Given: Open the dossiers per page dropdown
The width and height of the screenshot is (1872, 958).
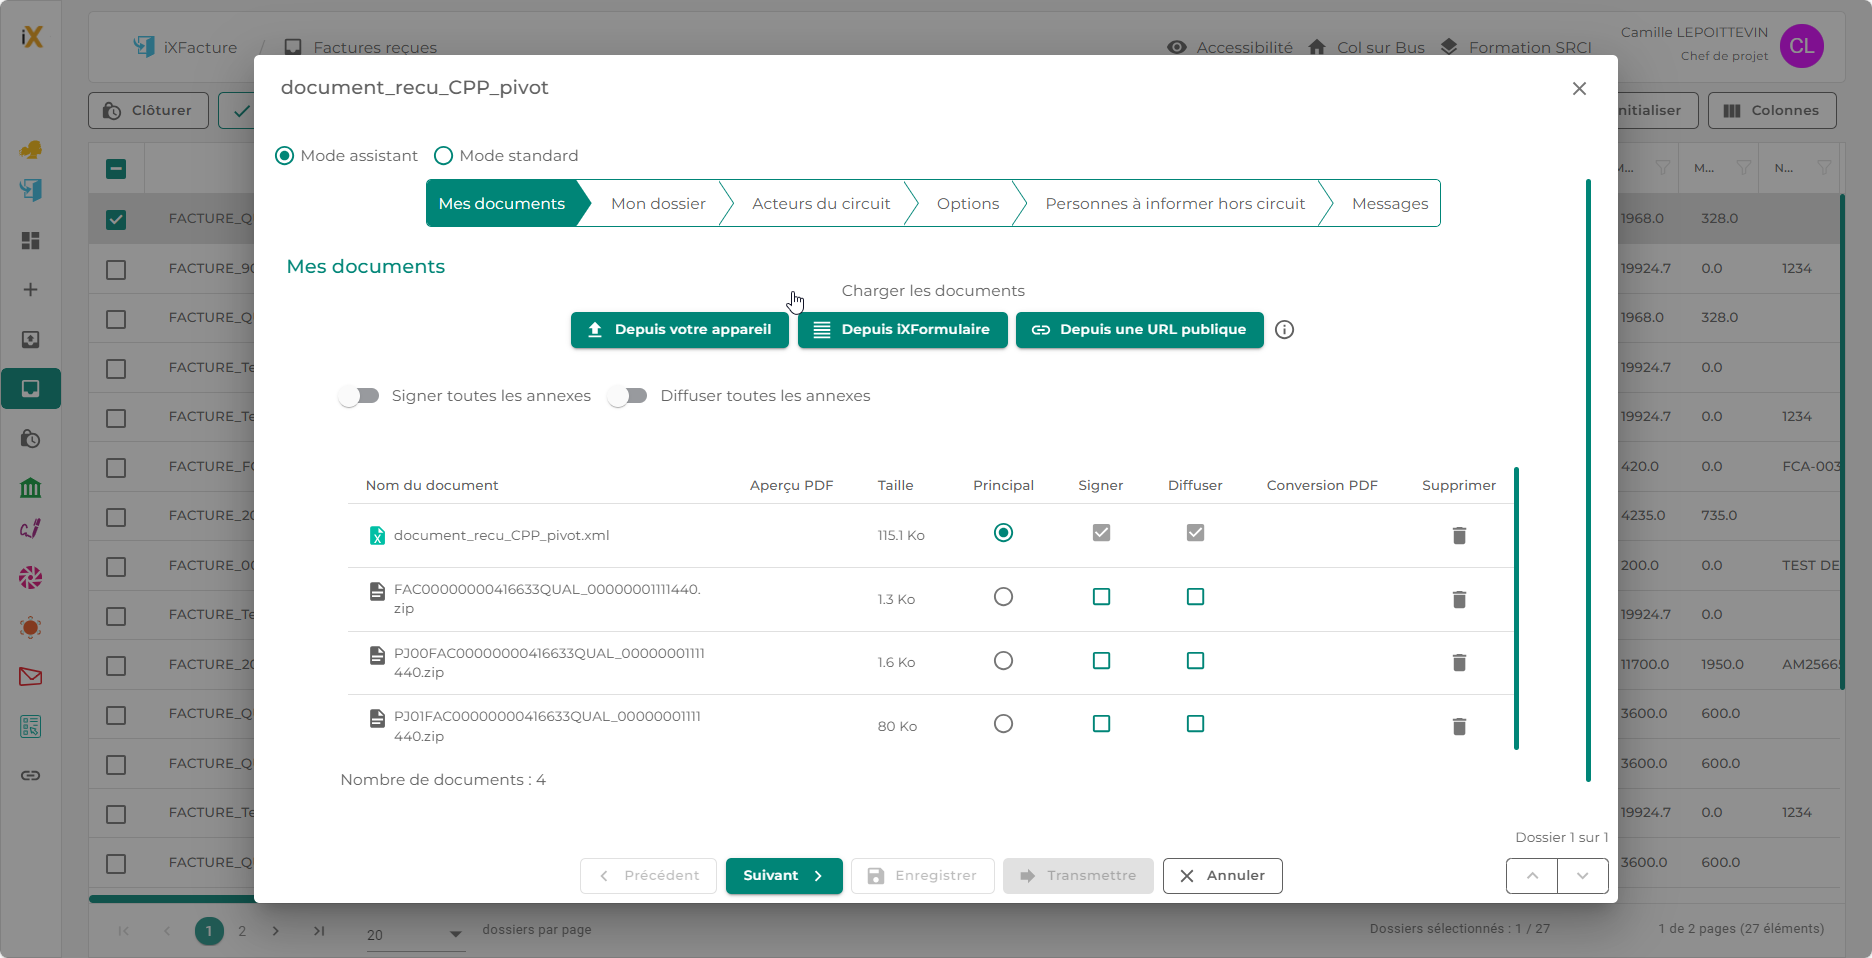Looking at the screenshot, I should [x=414, y=934].
